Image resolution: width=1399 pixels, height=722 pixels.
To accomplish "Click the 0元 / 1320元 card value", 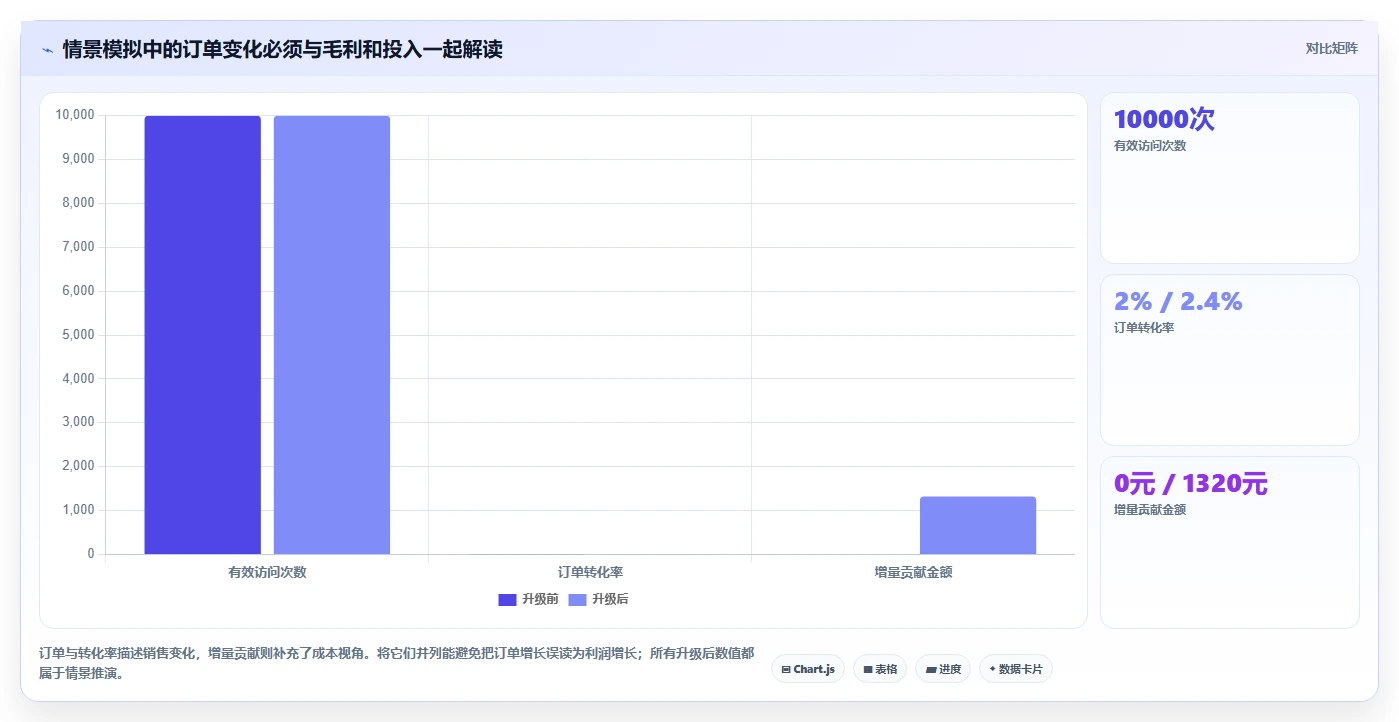I will pyautogui.click(x=1190, y=483).
